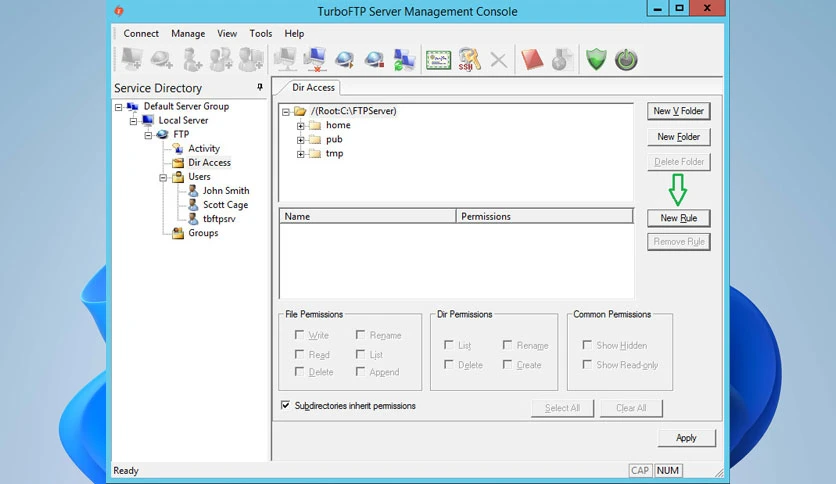Open the Manage menu

click(188, 33)
